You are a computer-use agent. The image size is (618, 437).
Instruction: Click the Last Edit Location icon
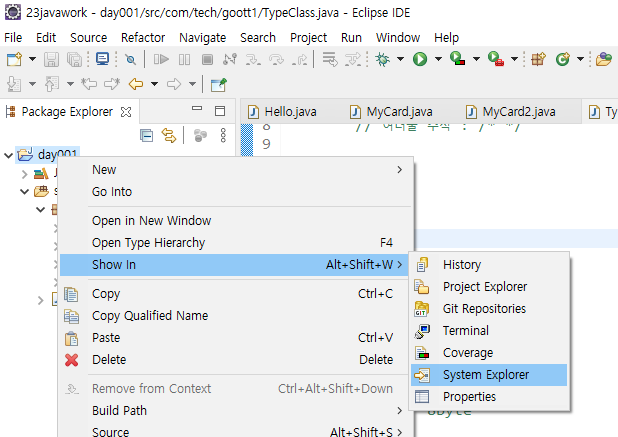89,84
